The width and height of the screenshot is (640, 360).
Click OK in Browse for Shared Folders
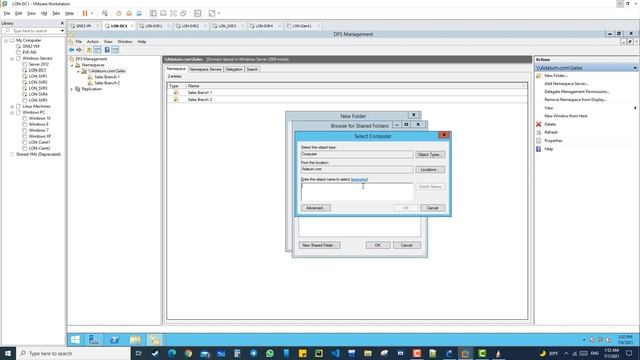[378, 245]
